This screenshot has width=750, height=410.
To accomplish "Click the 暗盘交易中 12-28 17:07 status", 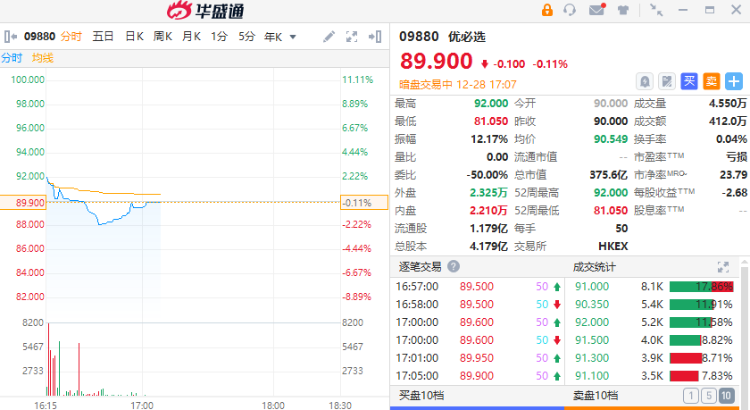I will click(458, 85).
